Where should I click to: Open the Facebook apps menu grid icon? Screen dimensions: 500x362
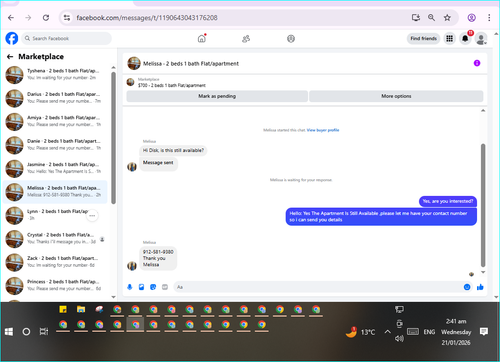[449, 39]
